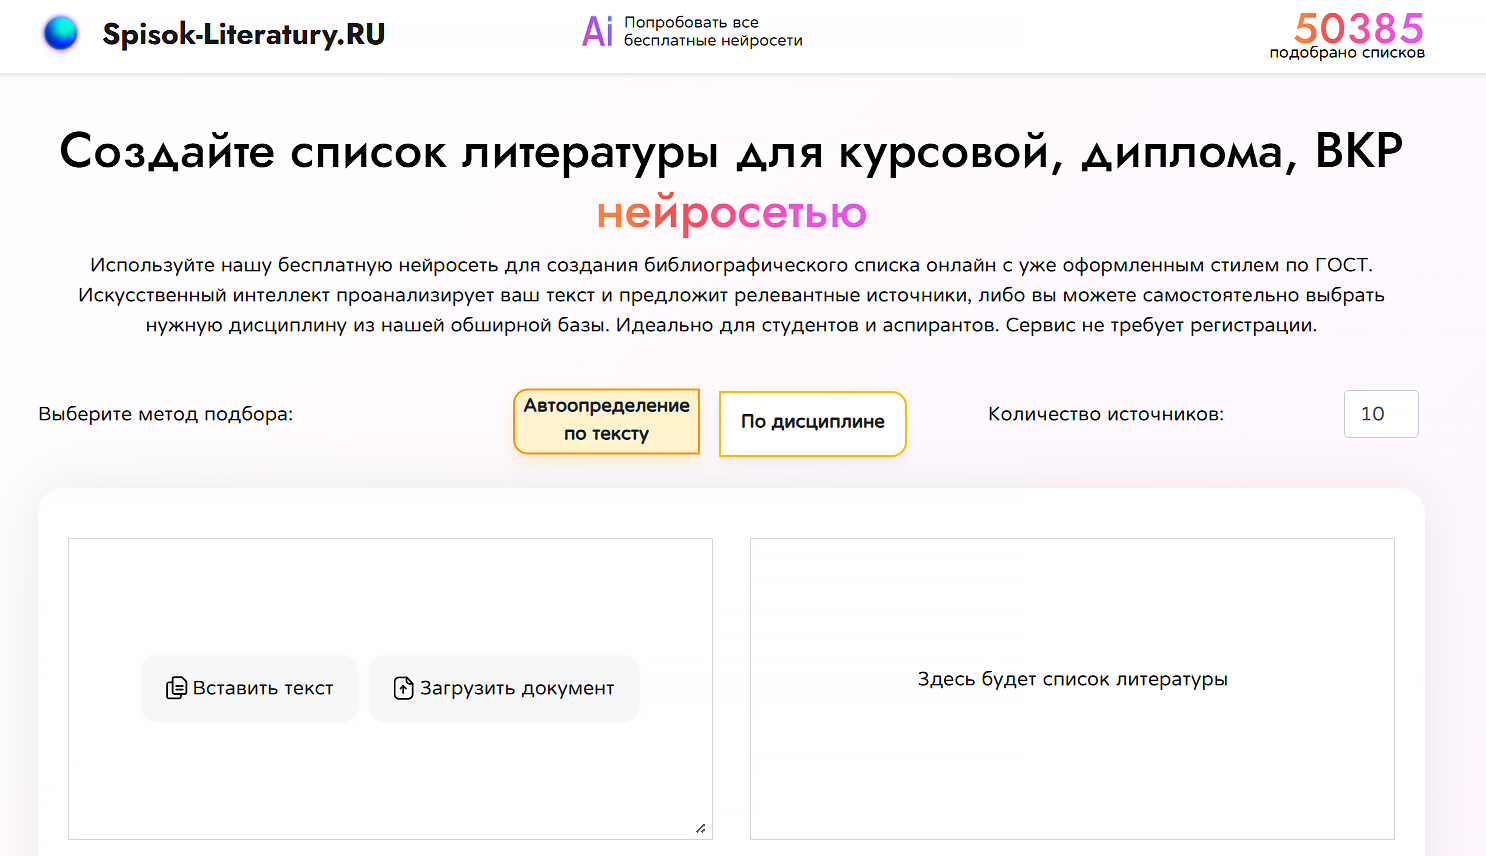Click the Spisok-Literatury.RU globe logo icon
Viewport: 1486px width, 856px height.
[60, 32]
